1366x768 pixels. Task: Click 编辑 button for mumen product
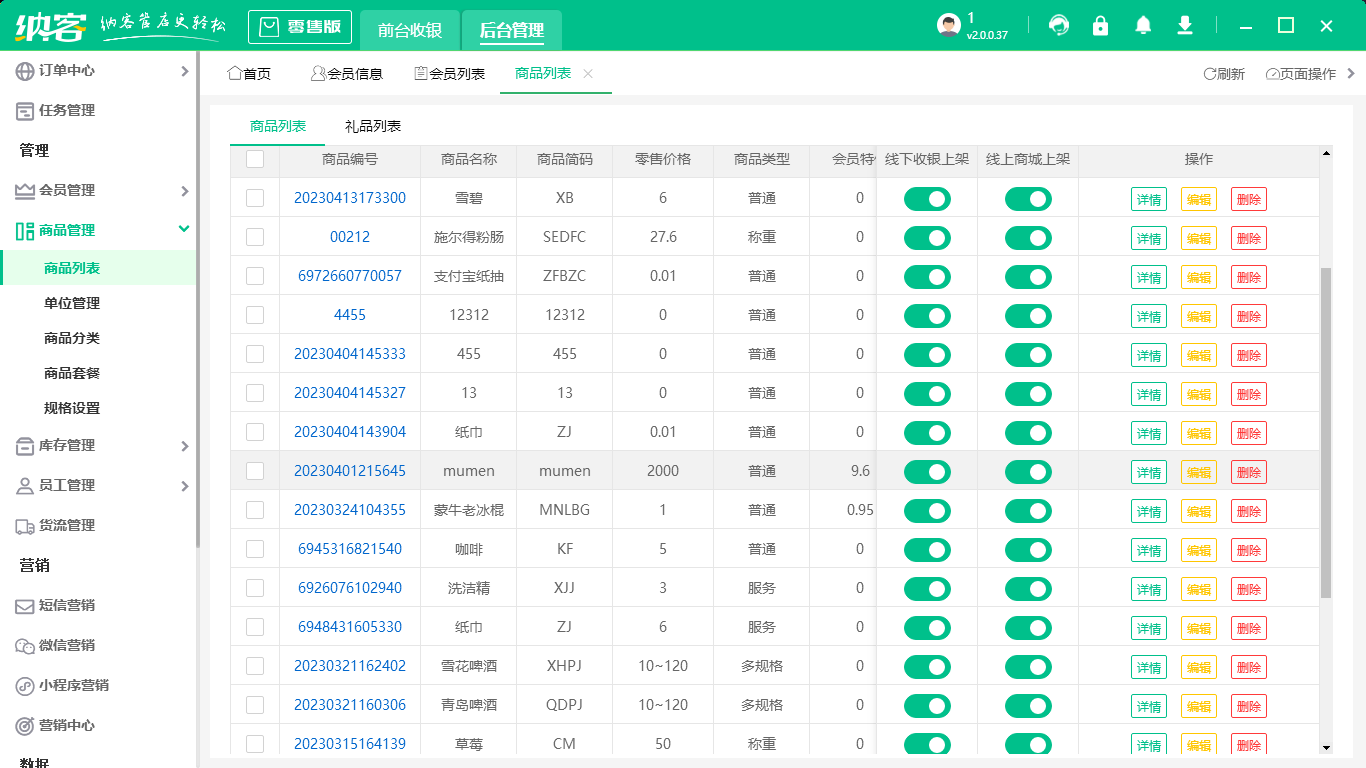[1199, 471]
